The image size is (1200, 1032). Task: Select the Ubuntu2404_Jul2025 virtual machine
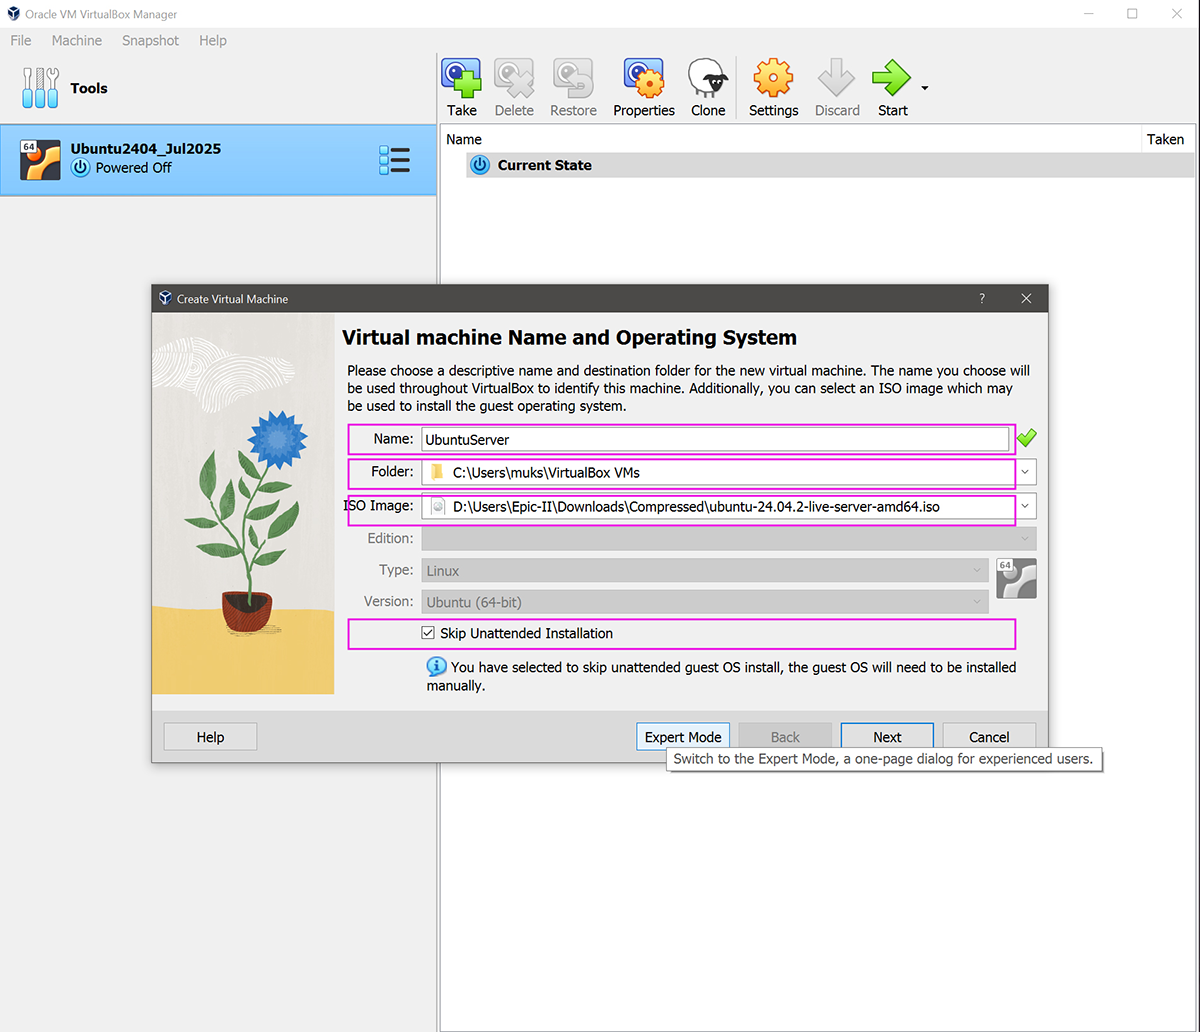(218, 160)
